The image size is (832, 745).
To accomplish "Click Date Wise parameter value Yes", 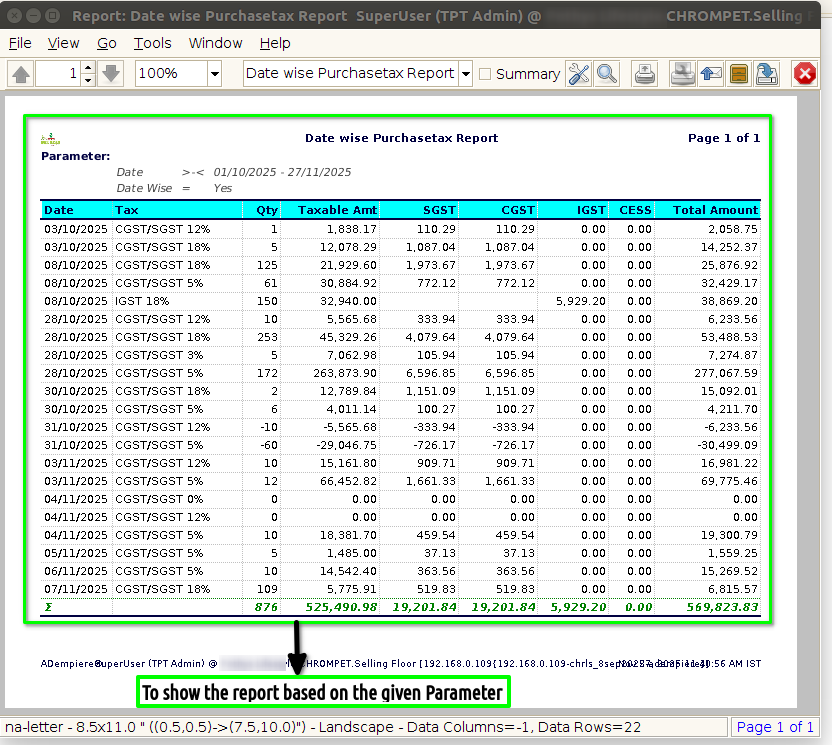I will 223,188.
